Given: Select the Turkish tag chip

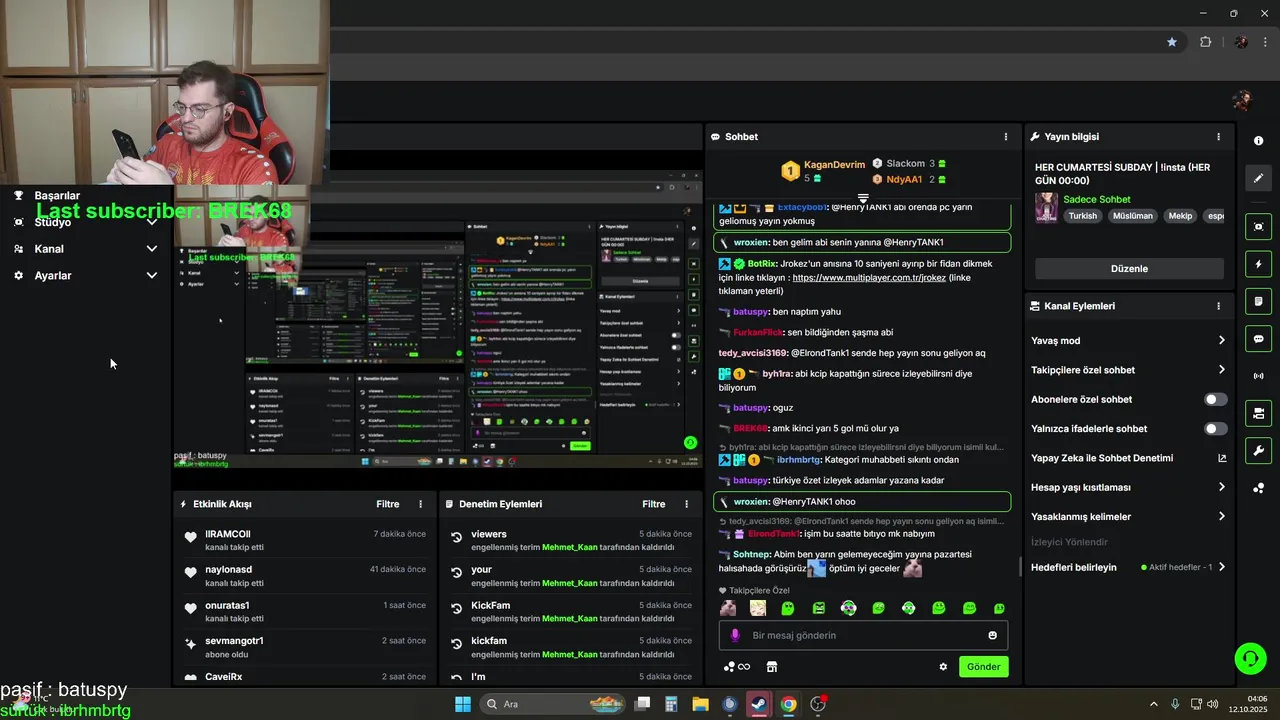Looking at the screenshot, I should [x=1082, y=216].
